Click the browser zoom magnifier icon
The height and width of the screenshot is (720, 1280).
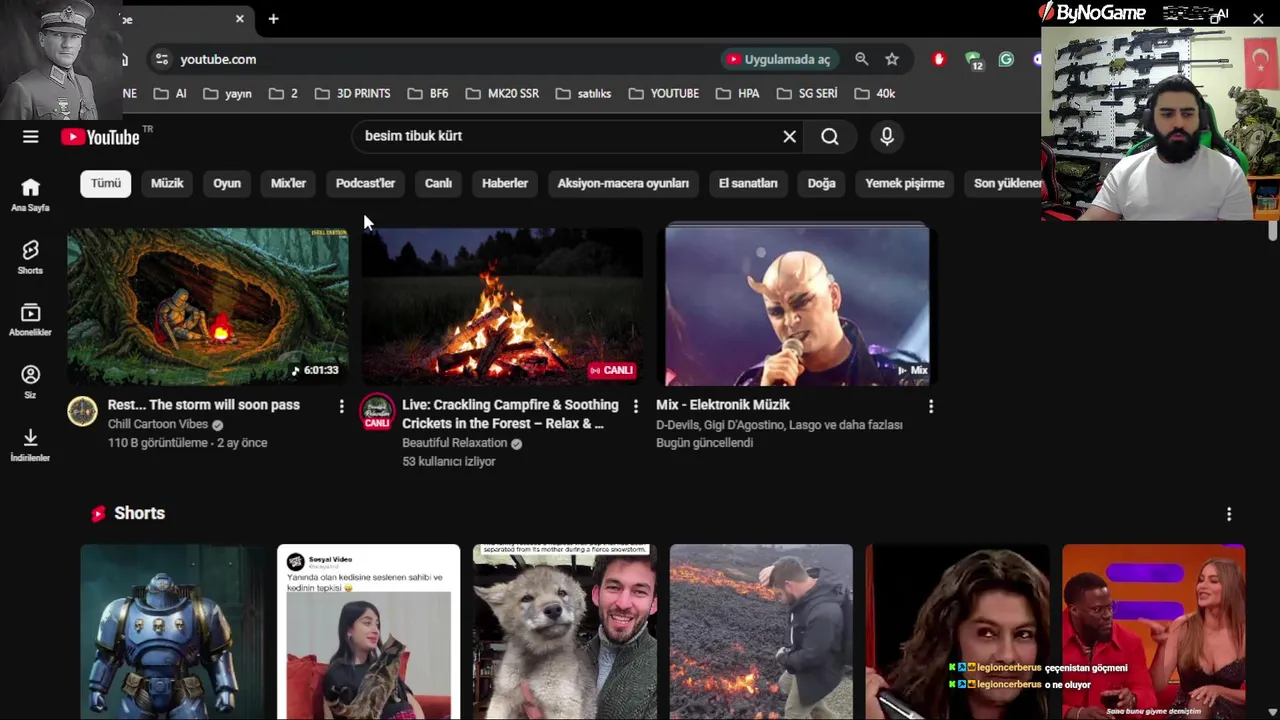point(862,59)
